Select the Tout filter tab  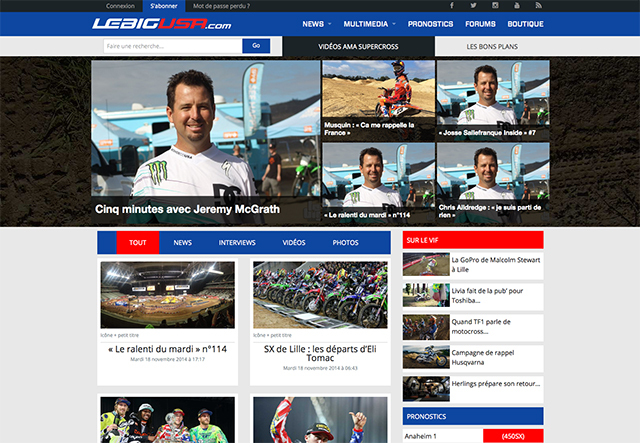138,243
